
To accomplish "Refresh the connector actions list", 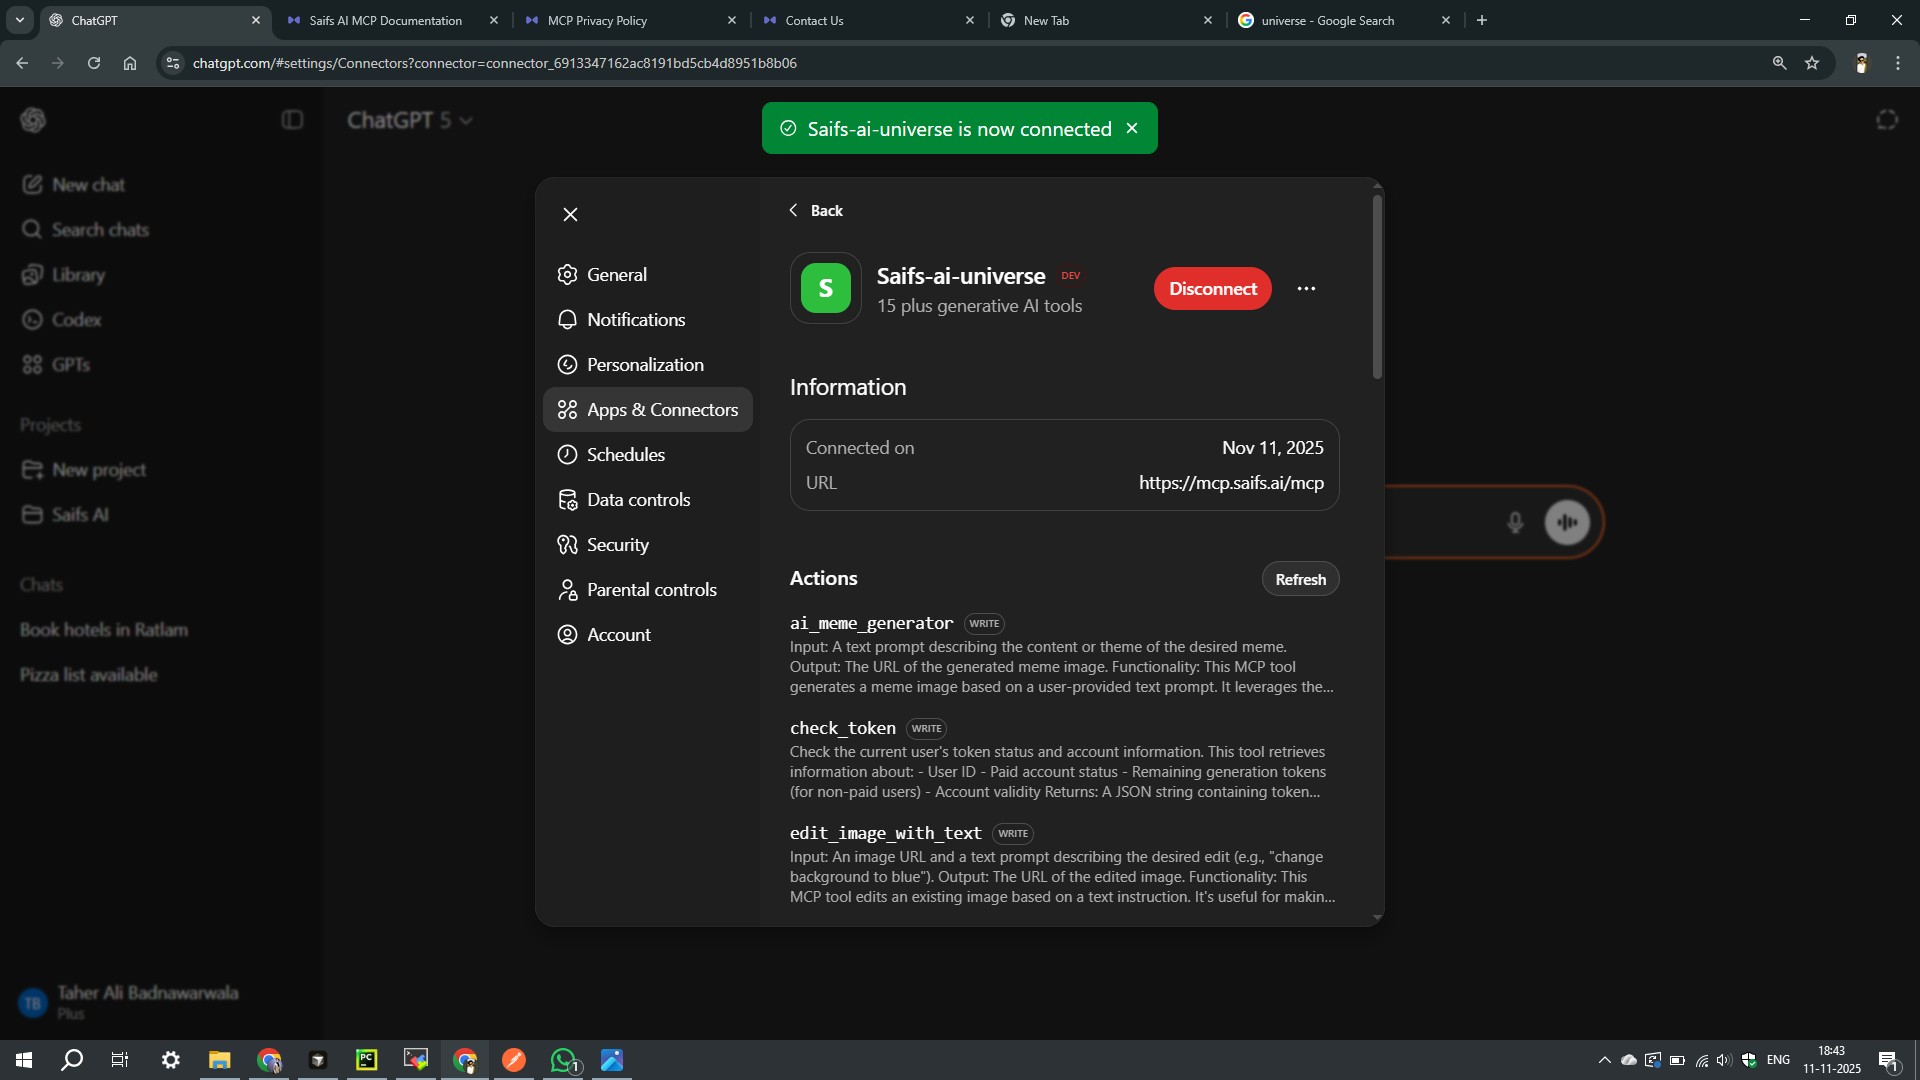I will (1300, 579).
